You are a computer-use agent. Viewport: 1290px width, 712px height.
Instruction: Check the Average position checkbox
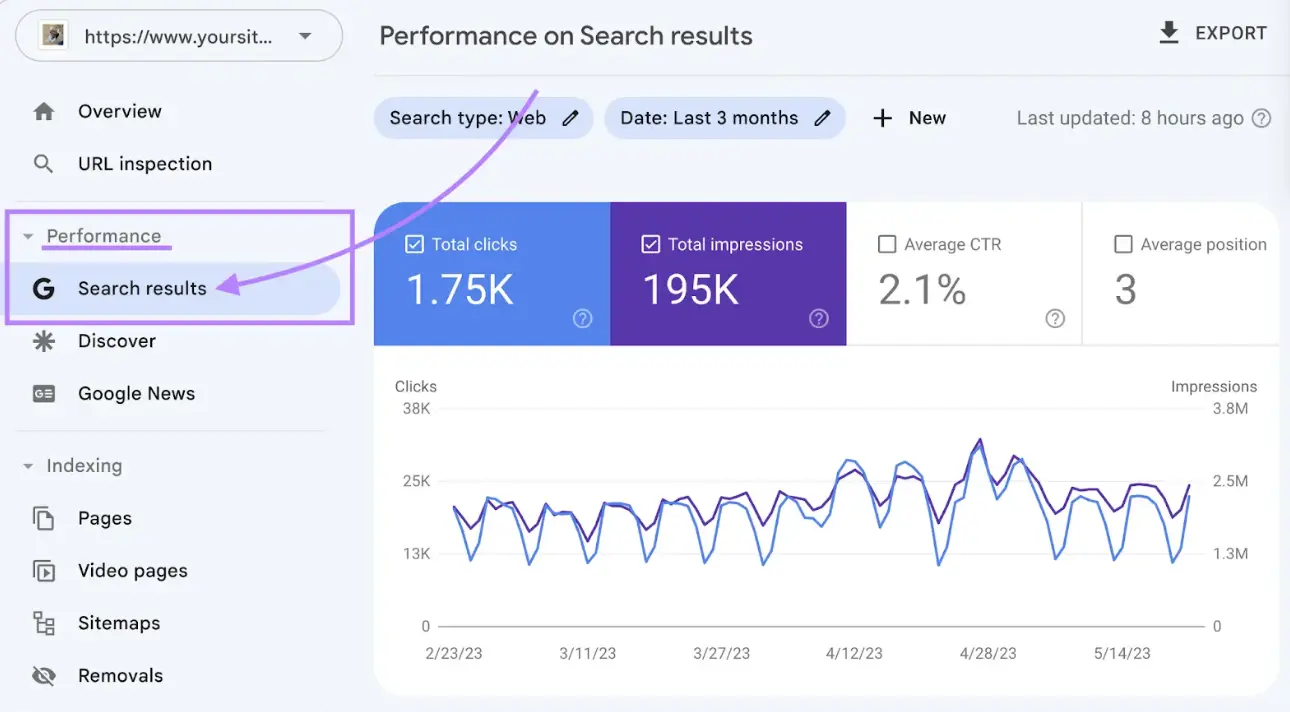1122,243
